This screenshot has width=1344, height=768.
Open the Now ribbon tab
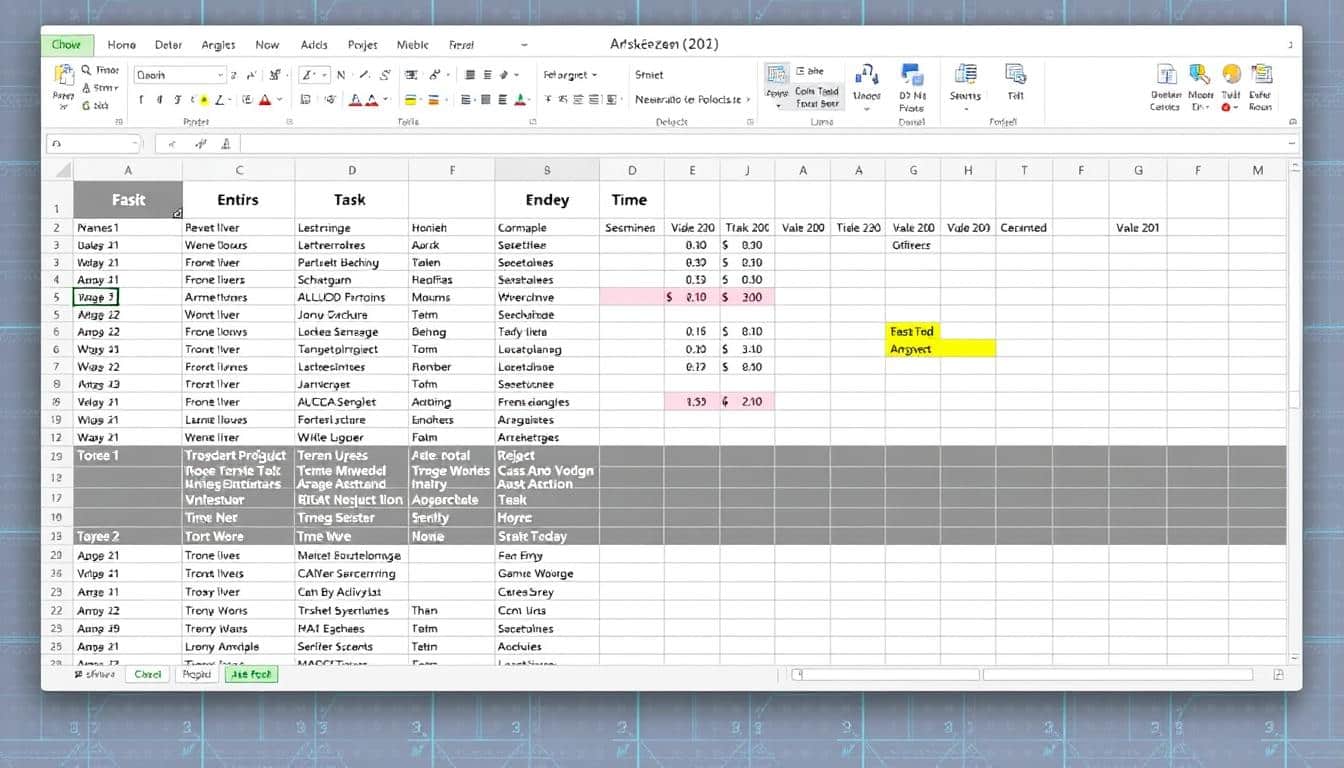(x=267, y=45)
